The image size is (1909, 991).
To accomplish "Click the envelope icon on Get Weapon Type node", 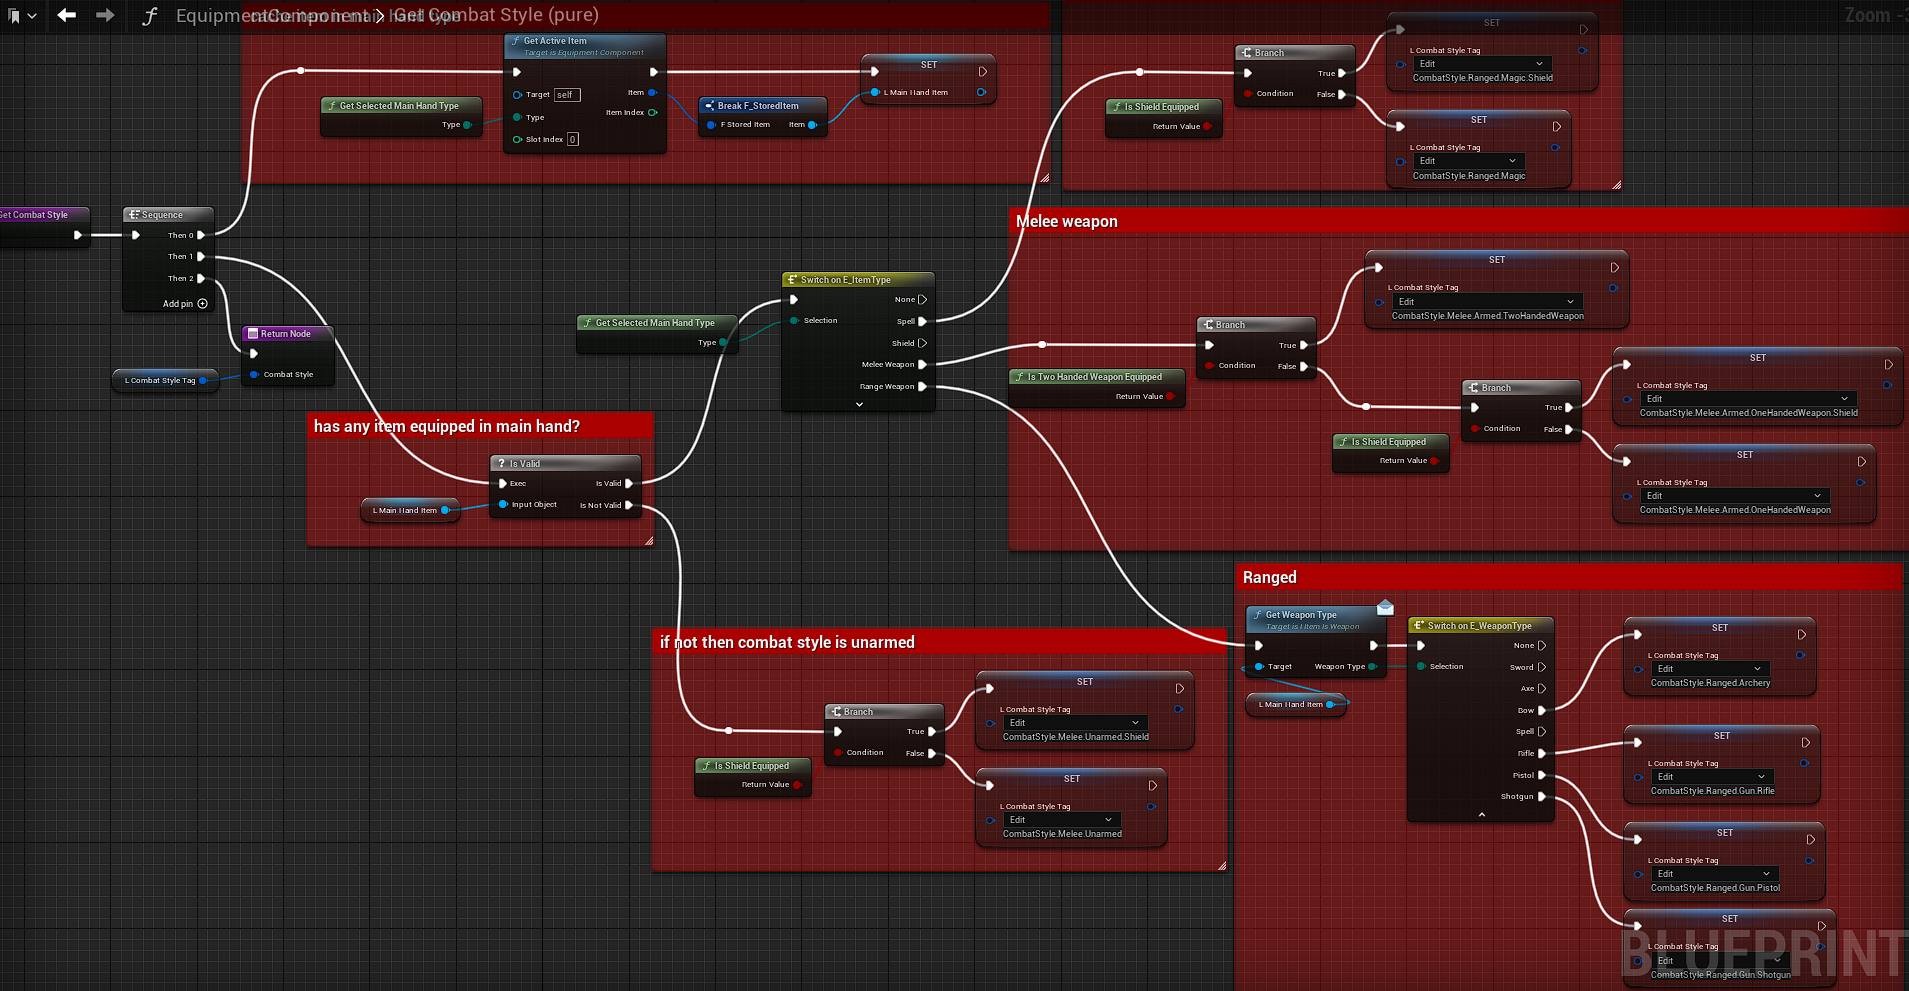I will tap(1385, 607).
